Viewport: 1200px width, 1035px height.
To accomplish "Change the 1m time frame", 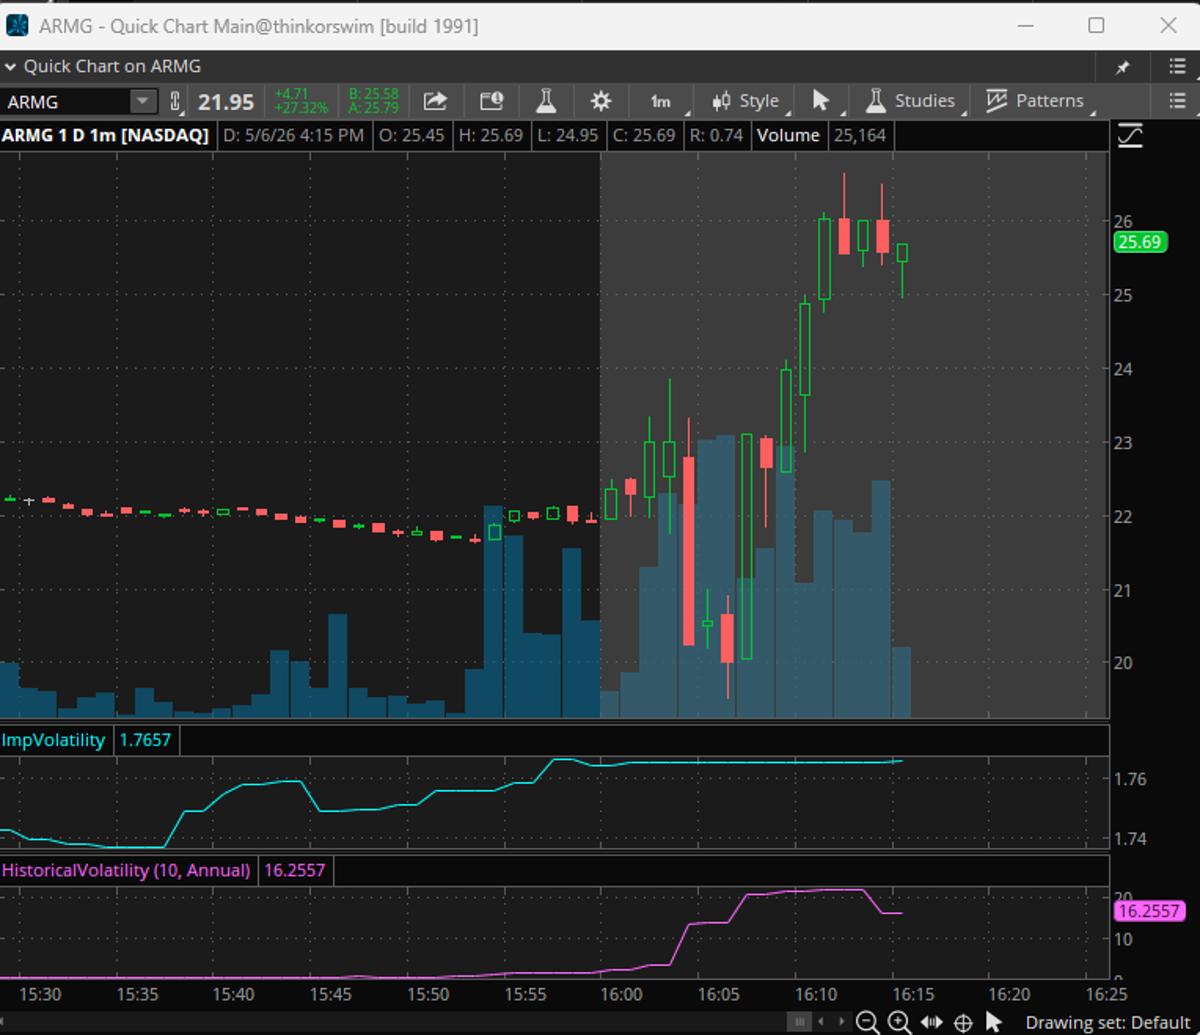I will (x=661, y=101).
